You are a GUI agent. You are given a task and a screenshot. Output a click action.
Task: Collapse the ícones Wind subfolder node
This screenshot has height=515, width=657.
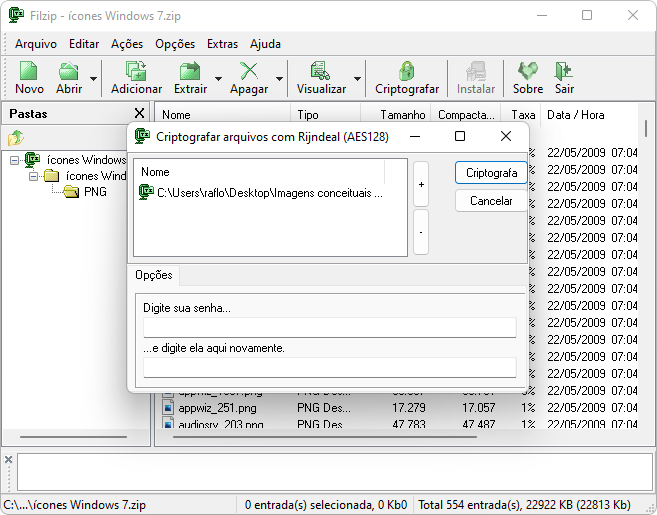click(33, 176)
